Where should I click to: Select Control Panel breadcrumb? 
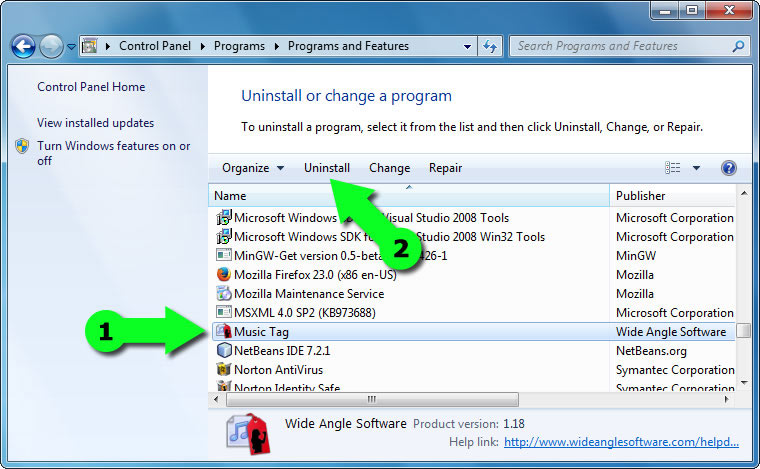[155, 46]
